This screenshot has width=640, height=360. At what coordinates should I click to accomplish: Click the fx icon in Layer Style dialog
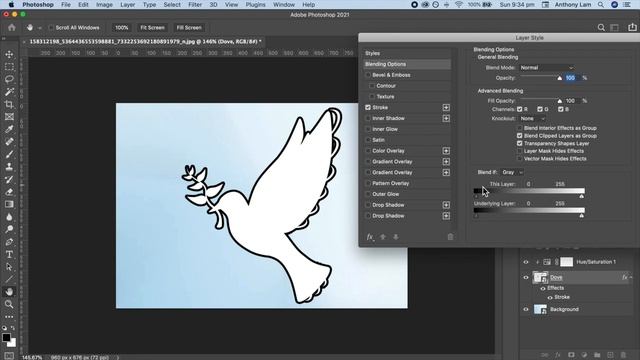click(370, 237)
